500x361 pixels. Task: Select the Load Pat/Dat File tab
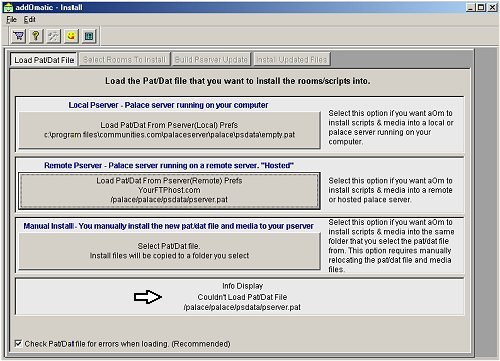[44, 60]
